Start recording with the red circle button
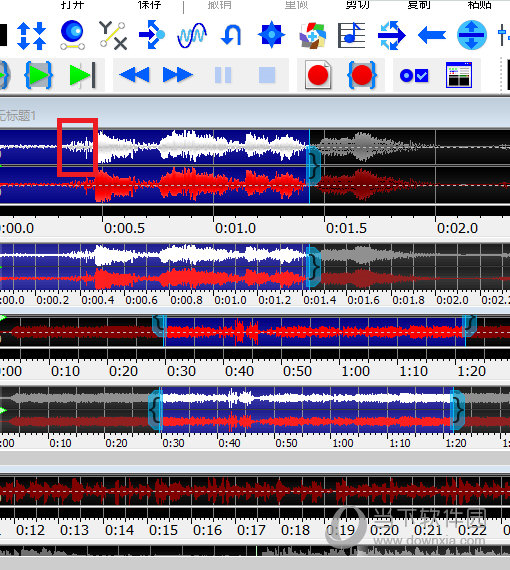Viewport: 510px width, 570px height. tap(318, 75)
